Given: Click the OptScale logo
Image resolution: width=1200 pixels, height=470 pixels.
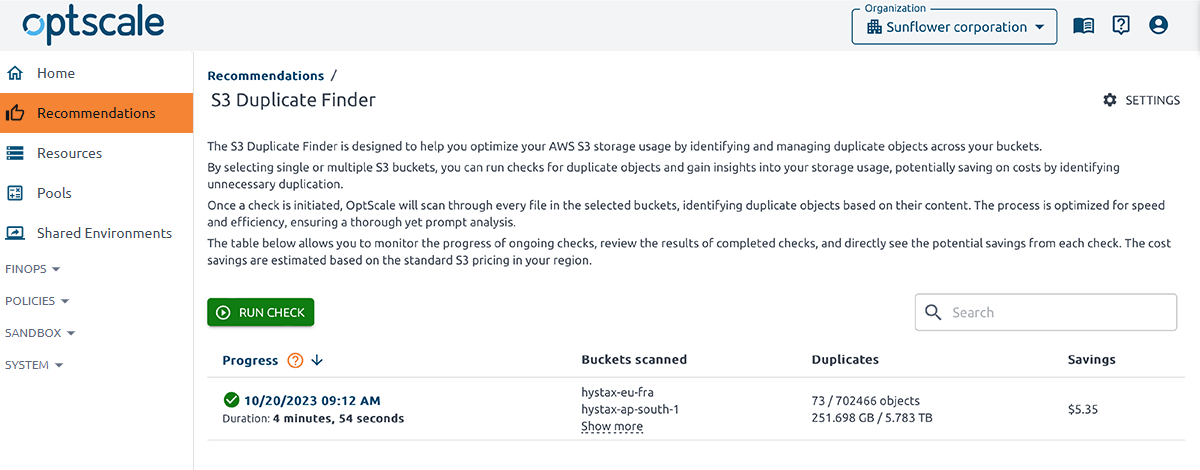Looking at the screenshot, I should pos(93,26).
